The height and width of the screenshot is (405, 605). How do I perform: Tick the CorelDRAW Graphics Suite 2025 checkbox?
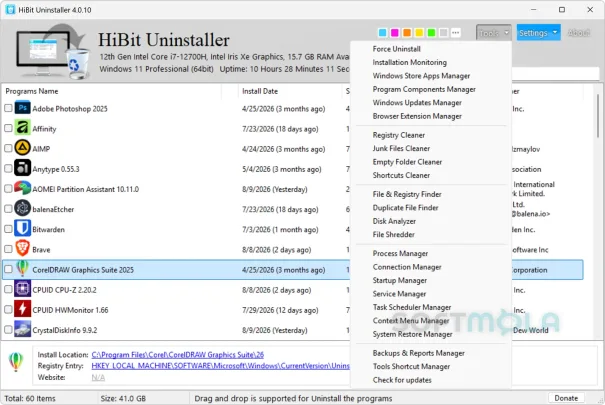[8, 270]
